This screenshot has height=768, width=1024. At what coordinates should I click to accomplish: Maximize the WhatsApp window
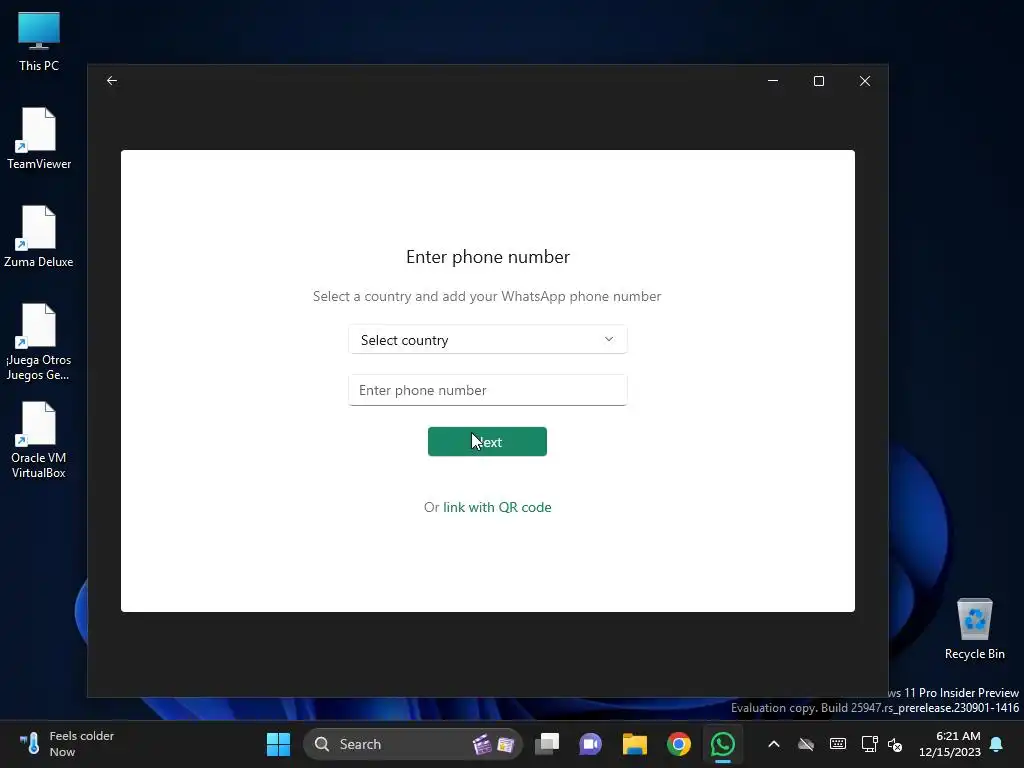[818, 80]
